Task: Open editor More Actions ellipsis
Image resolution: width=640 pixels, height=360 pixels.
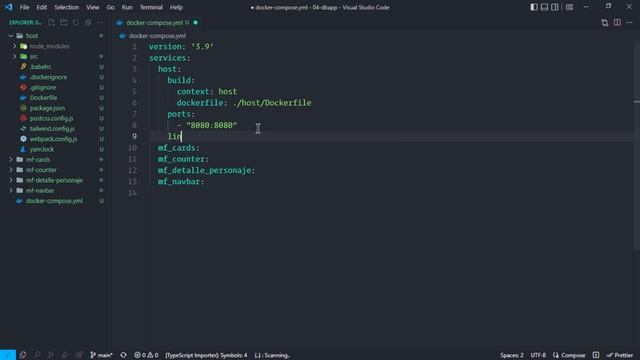Action: click(x=629, y=23)
